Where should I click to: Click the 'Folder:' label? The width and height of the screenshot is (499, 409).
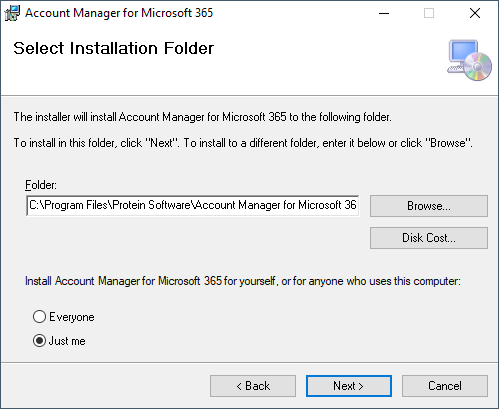(x=41, y=185)
